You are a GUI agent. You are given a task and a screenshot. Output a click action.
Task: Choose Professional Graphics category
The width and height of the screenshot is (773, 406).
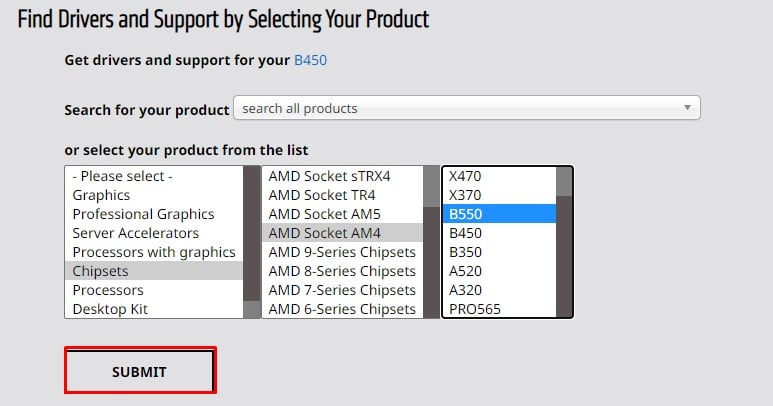pos(143,214)
